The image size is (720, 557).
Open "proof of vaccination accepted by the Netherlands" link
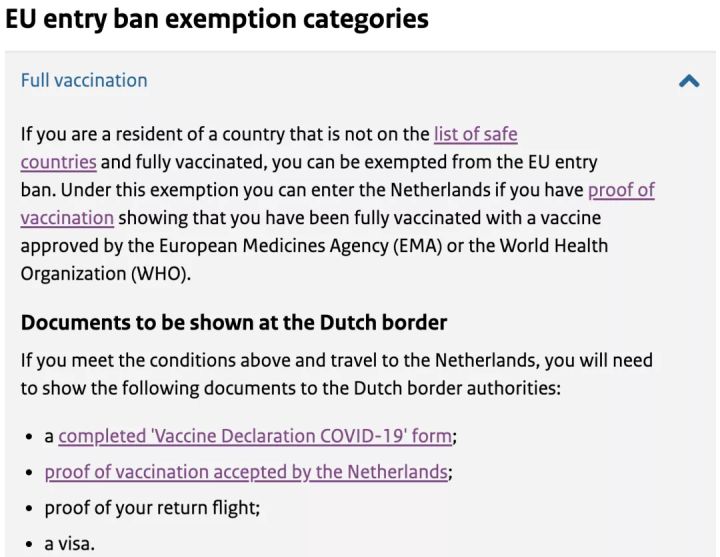(246, 472)
